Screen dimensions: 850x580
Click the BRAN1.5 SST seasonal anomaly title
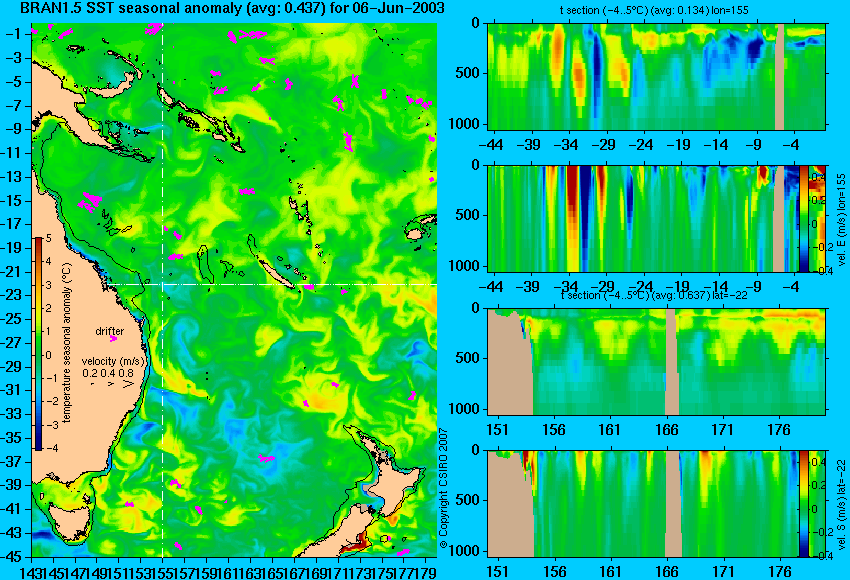232,8
